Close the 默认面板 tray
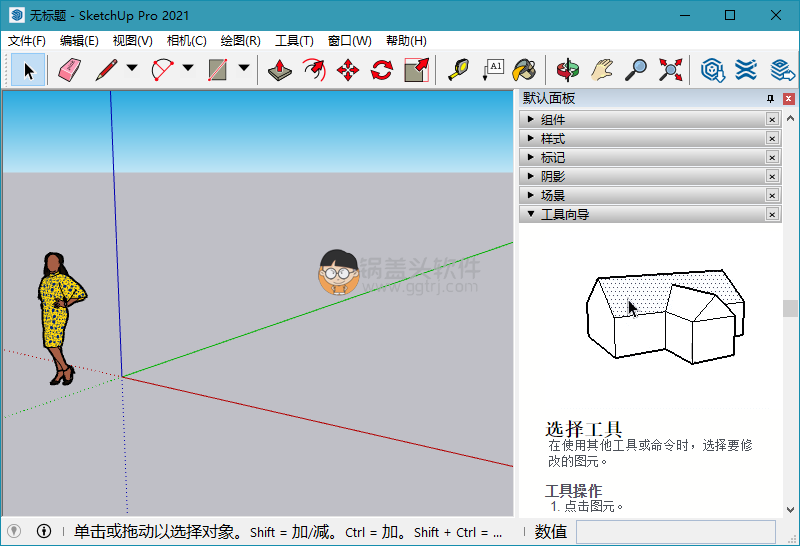This screenshot has width=800, height=546. [x=789, y=98]
